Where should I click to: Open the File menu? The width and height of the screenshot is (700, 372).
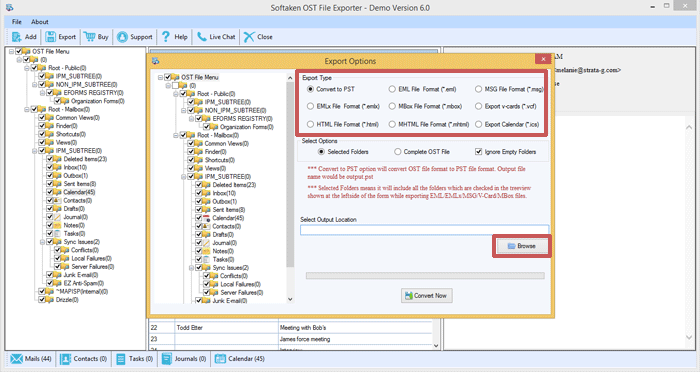click(x=17, y=21)
